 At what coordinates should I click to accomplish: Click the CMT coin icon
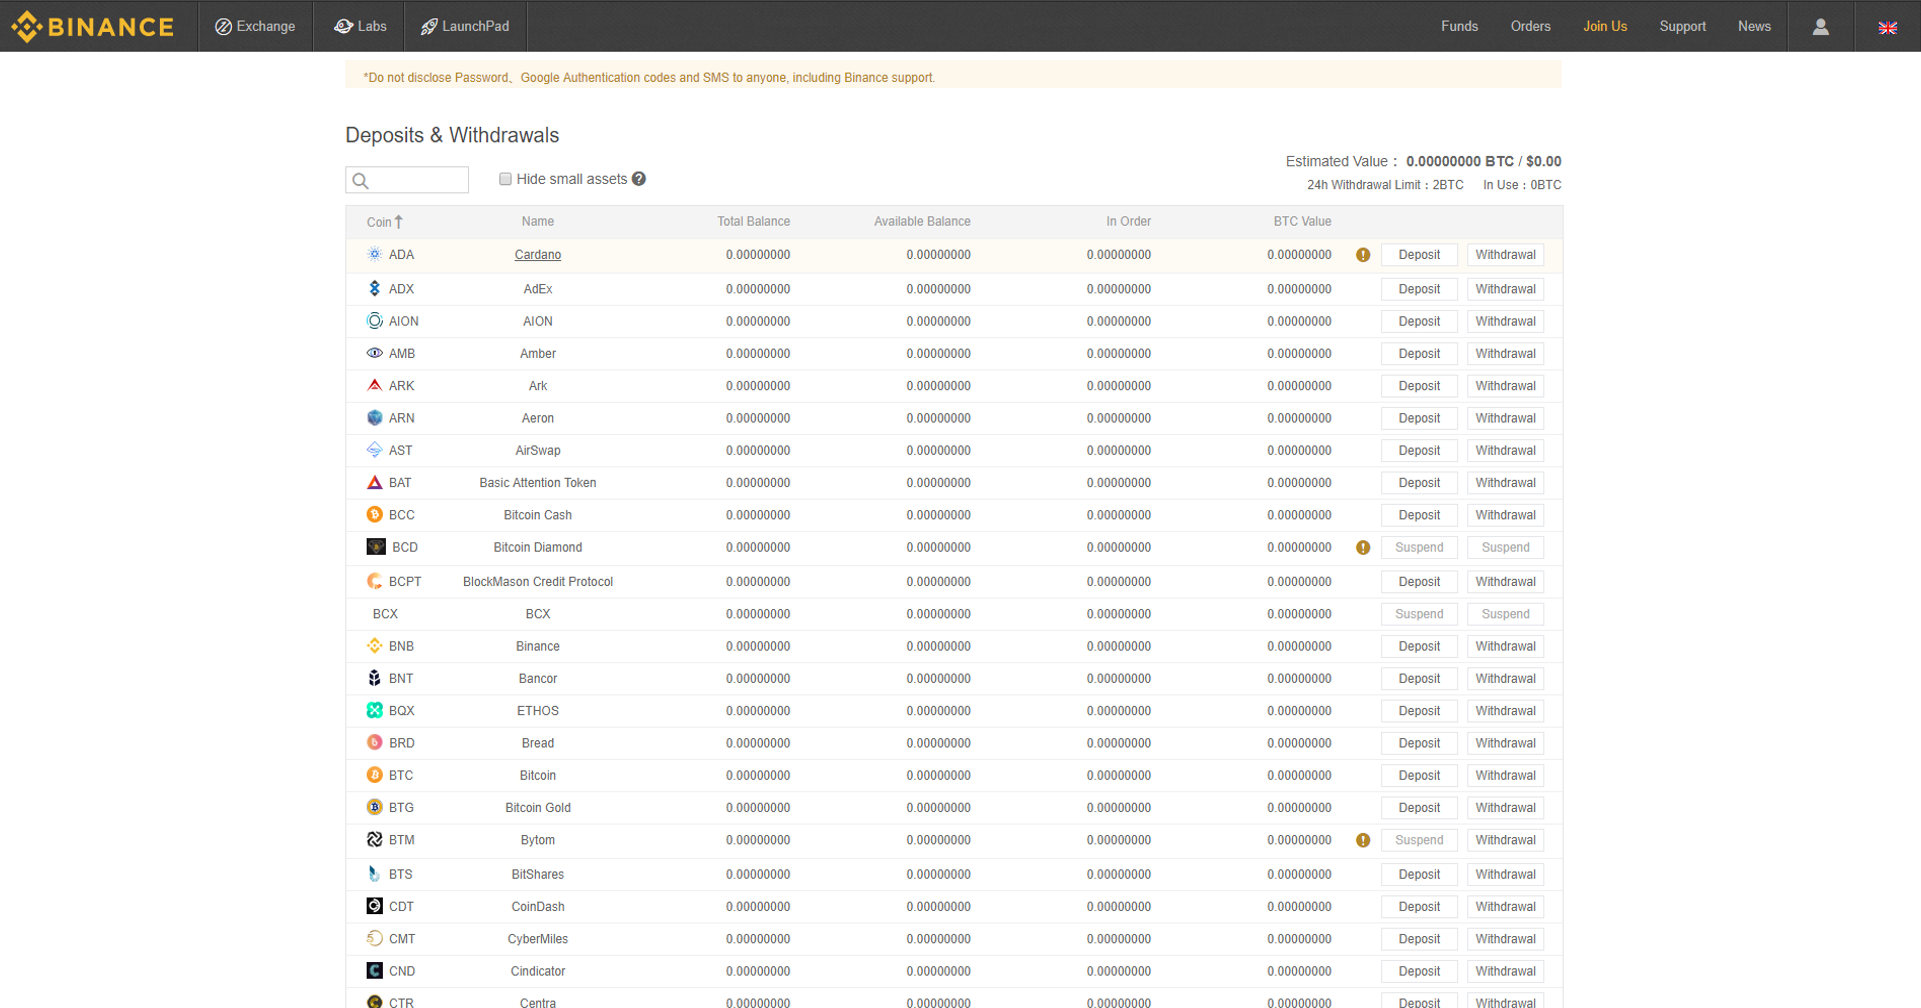[x=374, y=938]
